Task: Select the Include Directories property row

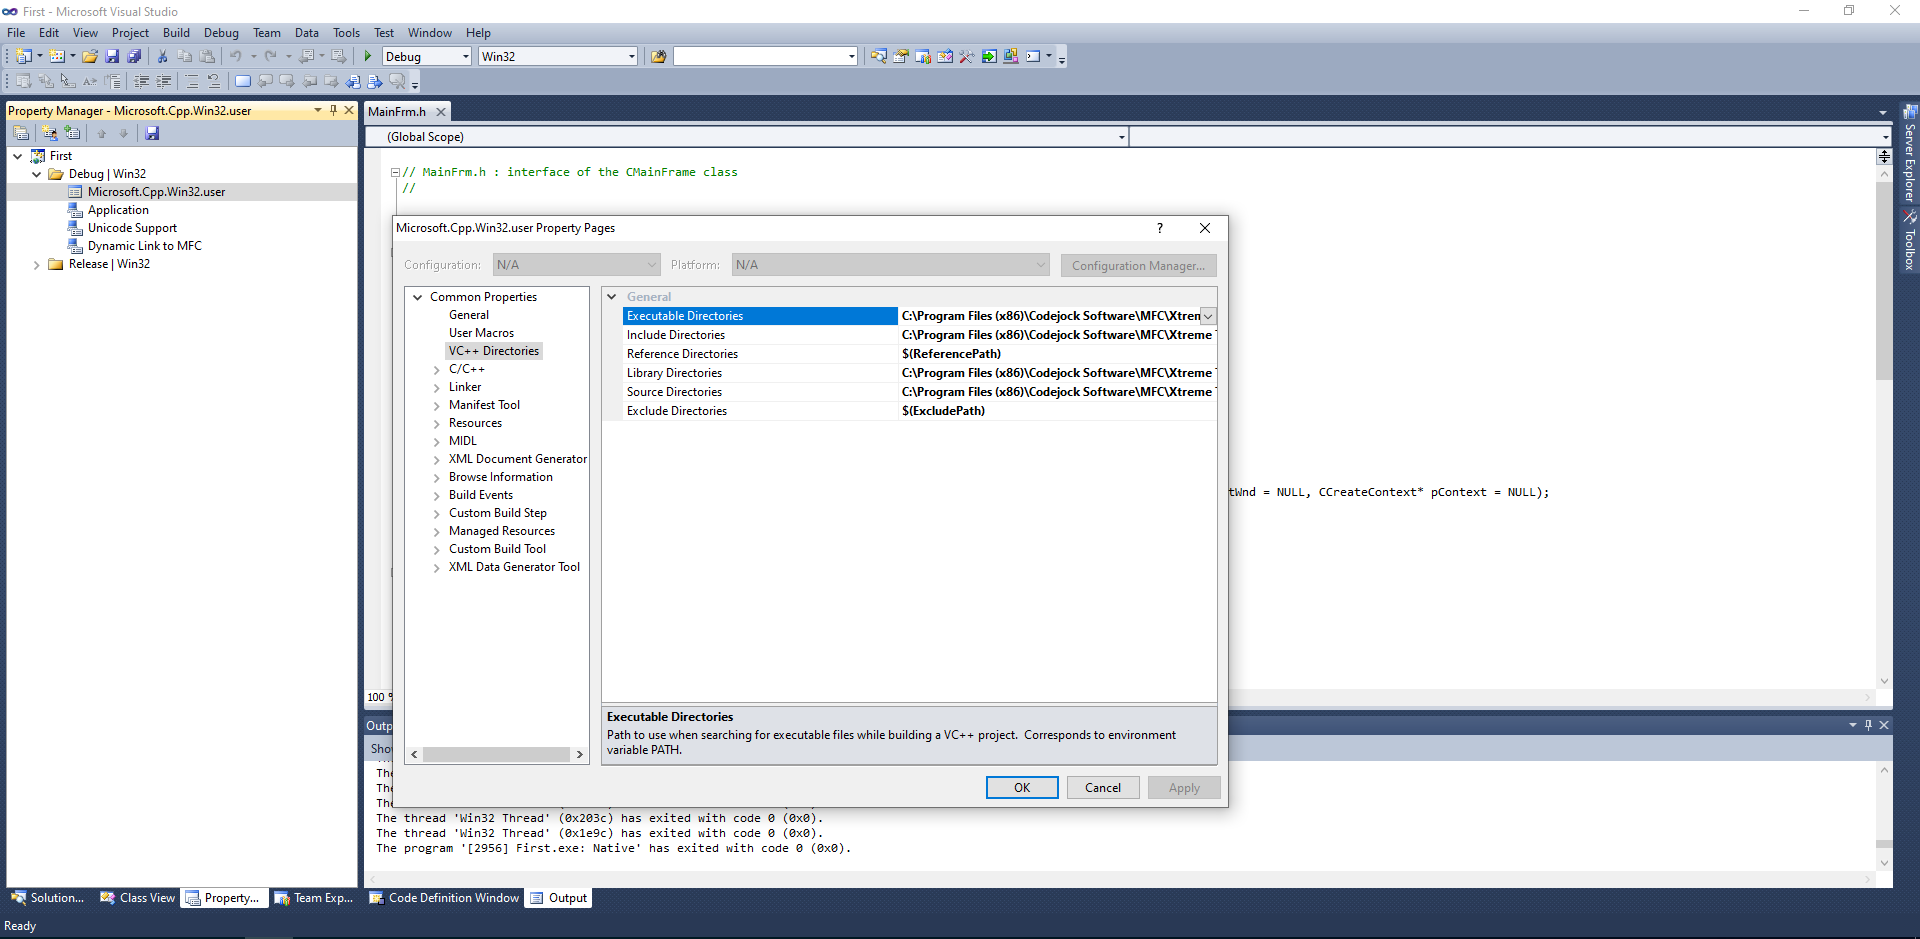Action: click(919, 335)
